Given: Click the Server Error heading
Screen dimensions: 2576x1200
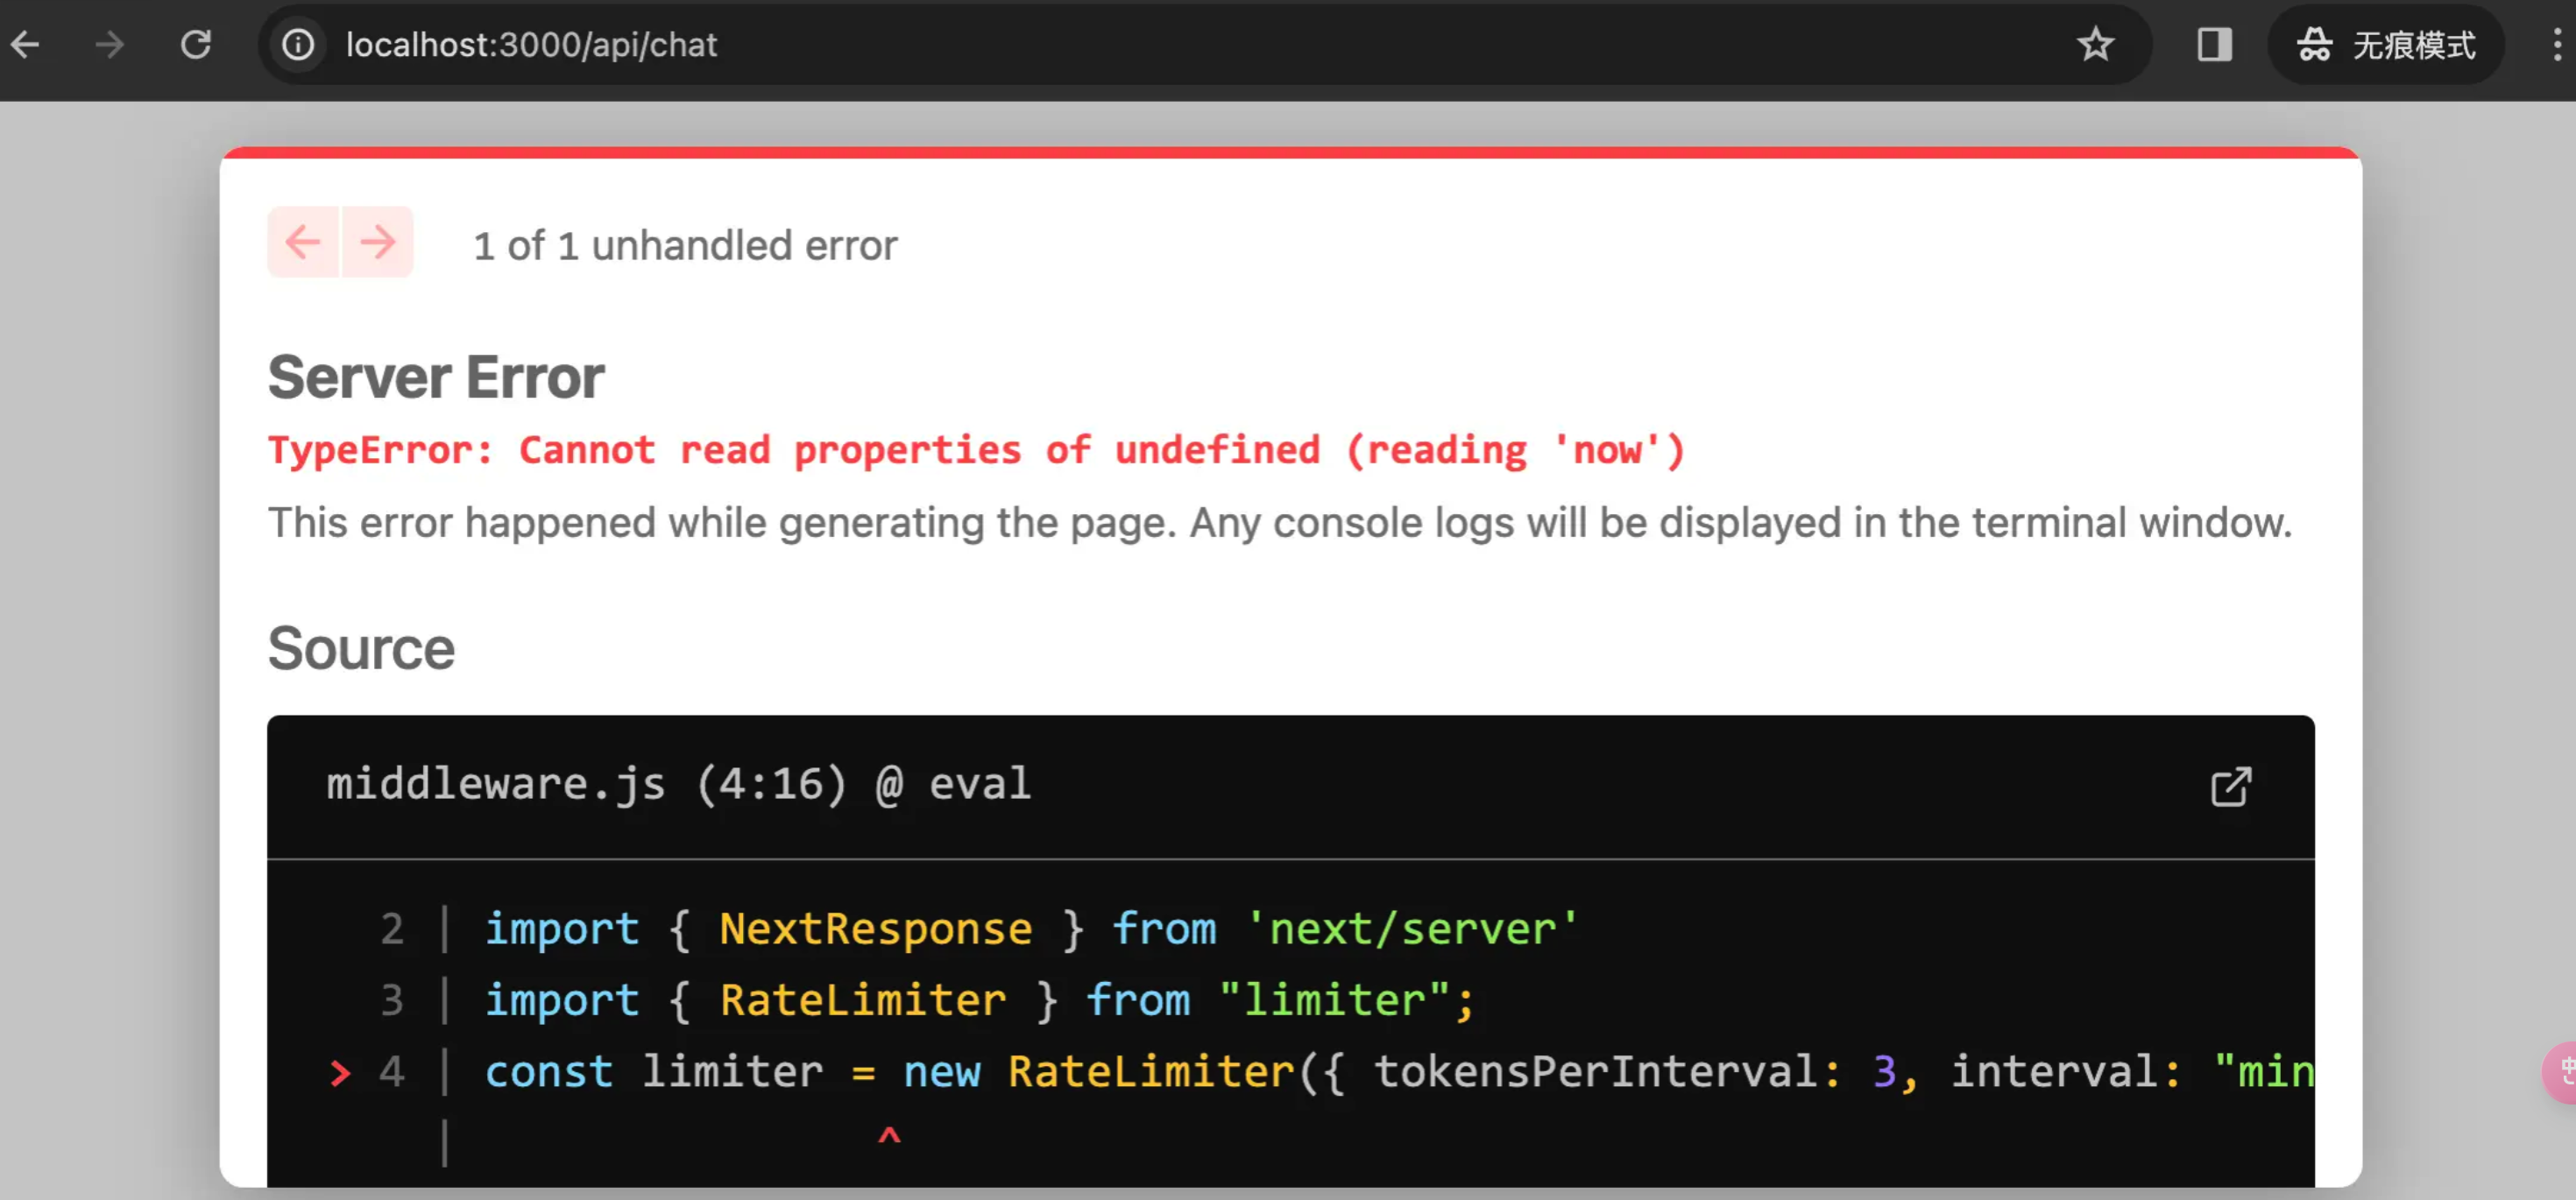Looking at the screenshot, I should [x=434, y=376].
